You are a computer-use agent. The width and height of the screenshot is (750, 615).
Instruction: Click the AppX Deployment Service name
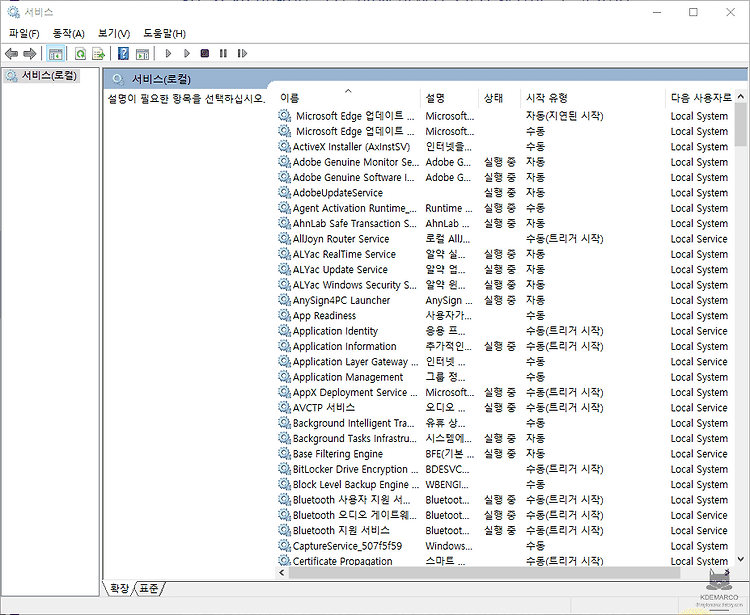point(355,392)
